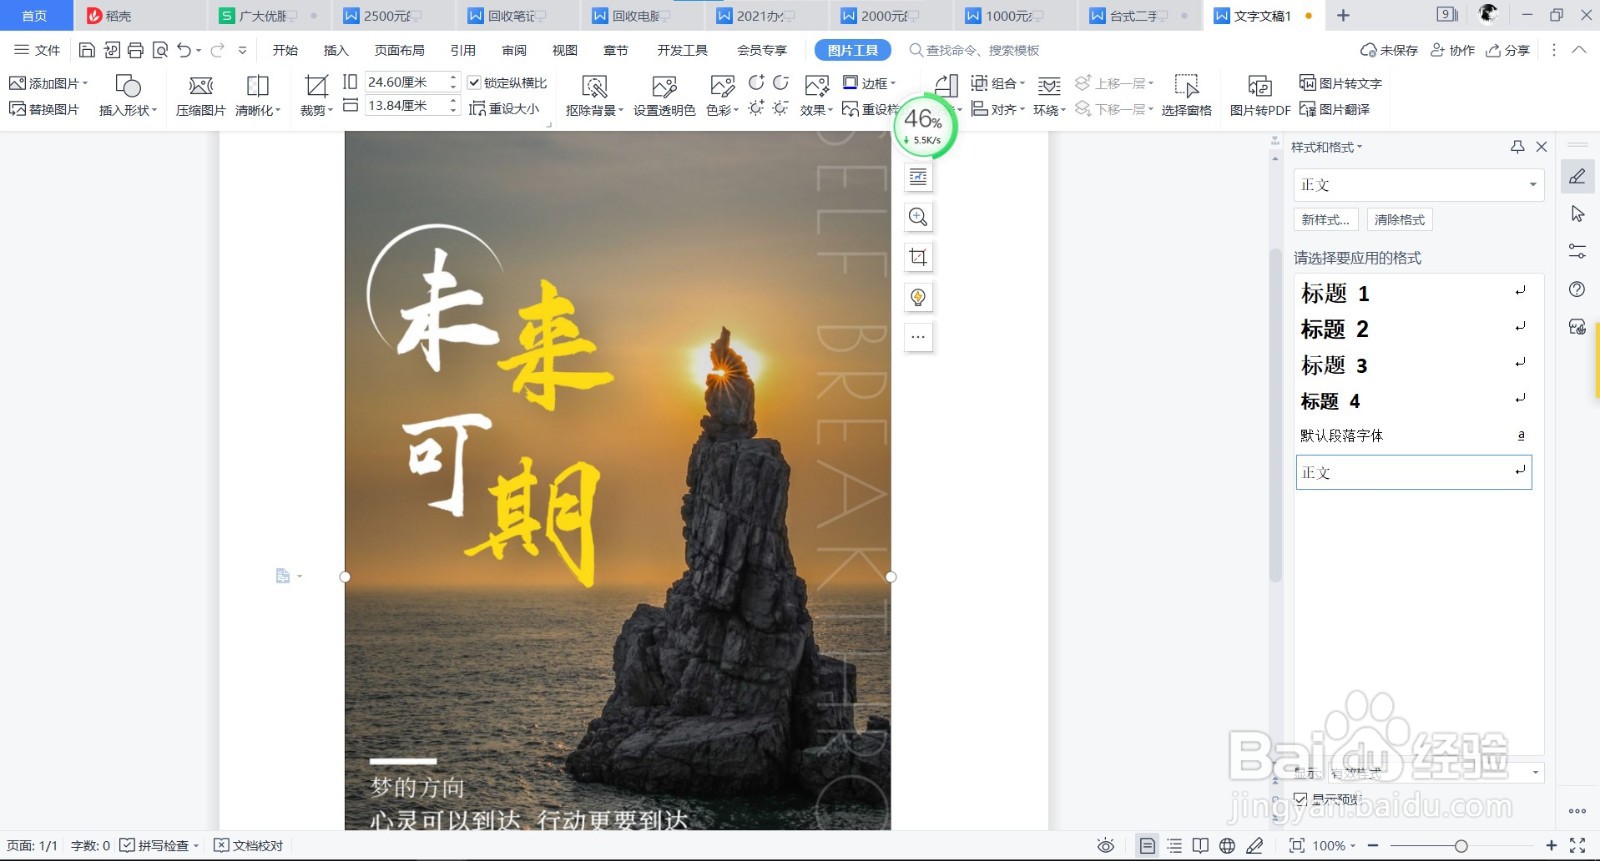Select the Crop (裁剪) tool
The image size is (1600, 861).
[x=316, y=96]
